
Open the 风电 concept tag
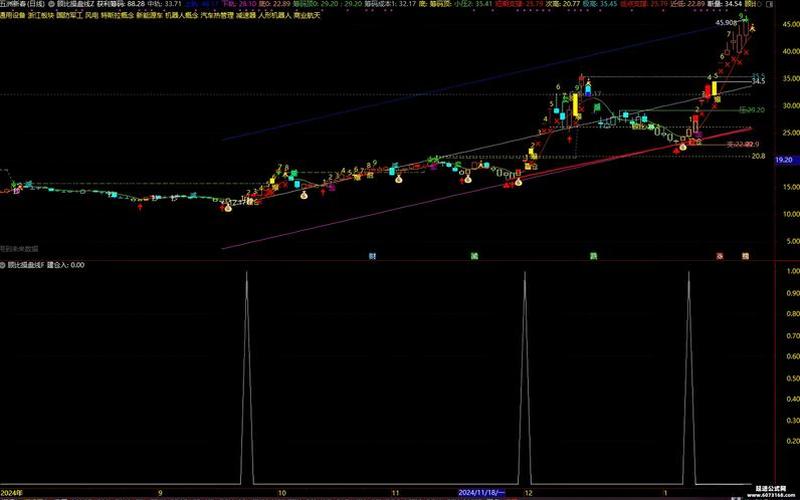click(92, 15)
